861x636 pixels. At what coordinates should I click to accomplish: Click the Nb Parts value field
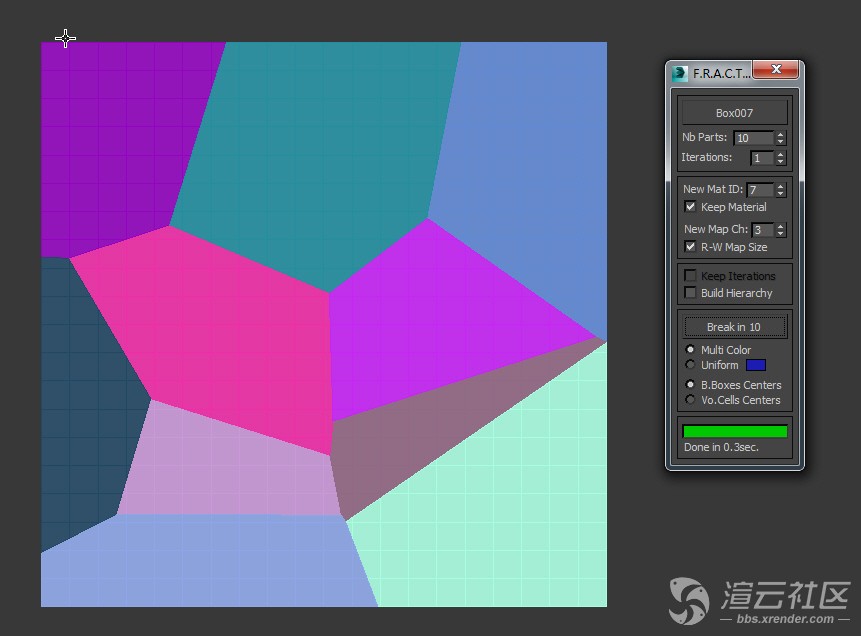(753, 138)
